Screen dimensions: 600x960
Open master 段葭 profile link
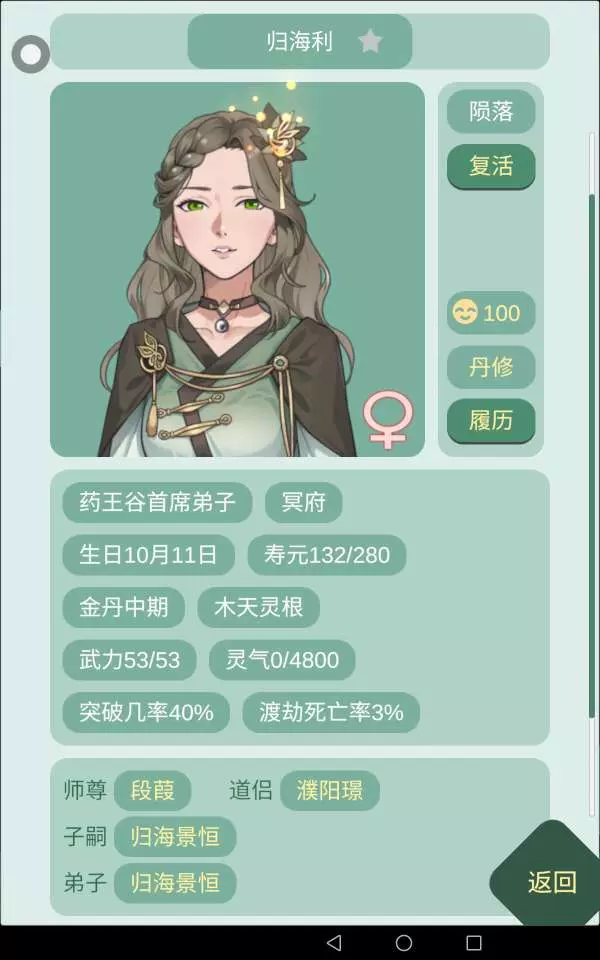click(x=152, y=790)
